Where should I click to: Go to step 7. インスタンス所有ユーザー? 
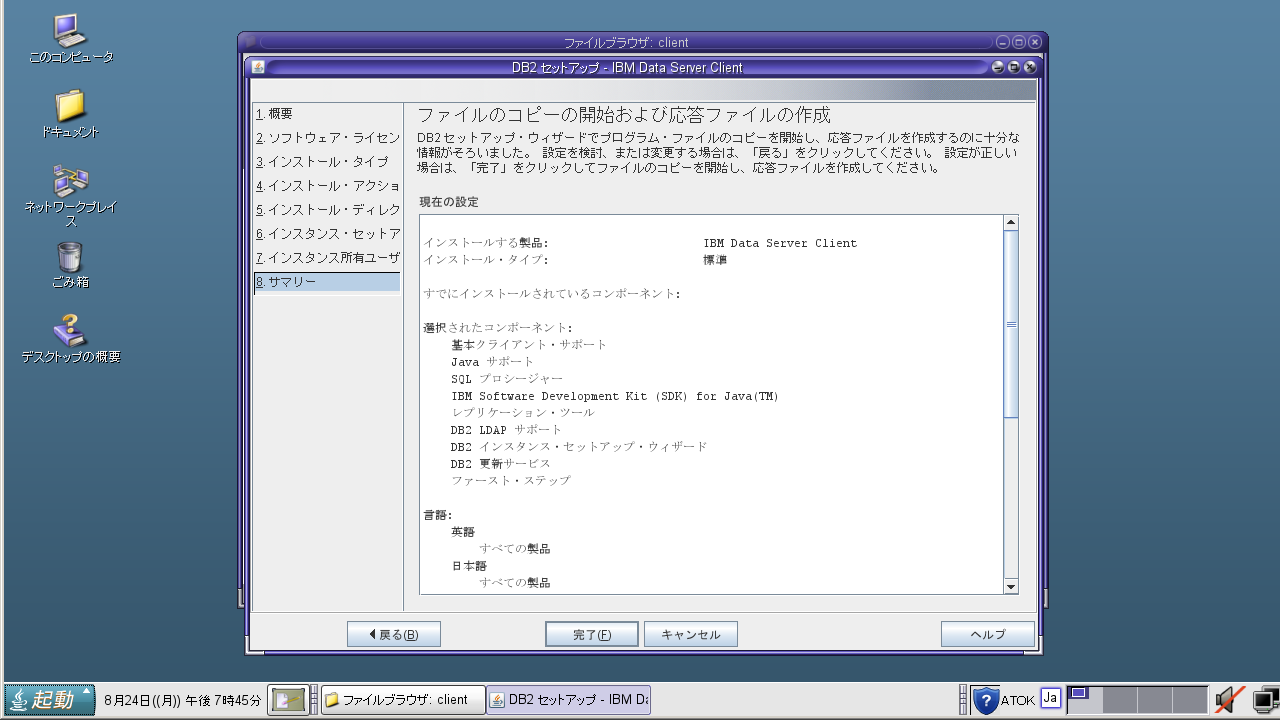tap(327, 258)
